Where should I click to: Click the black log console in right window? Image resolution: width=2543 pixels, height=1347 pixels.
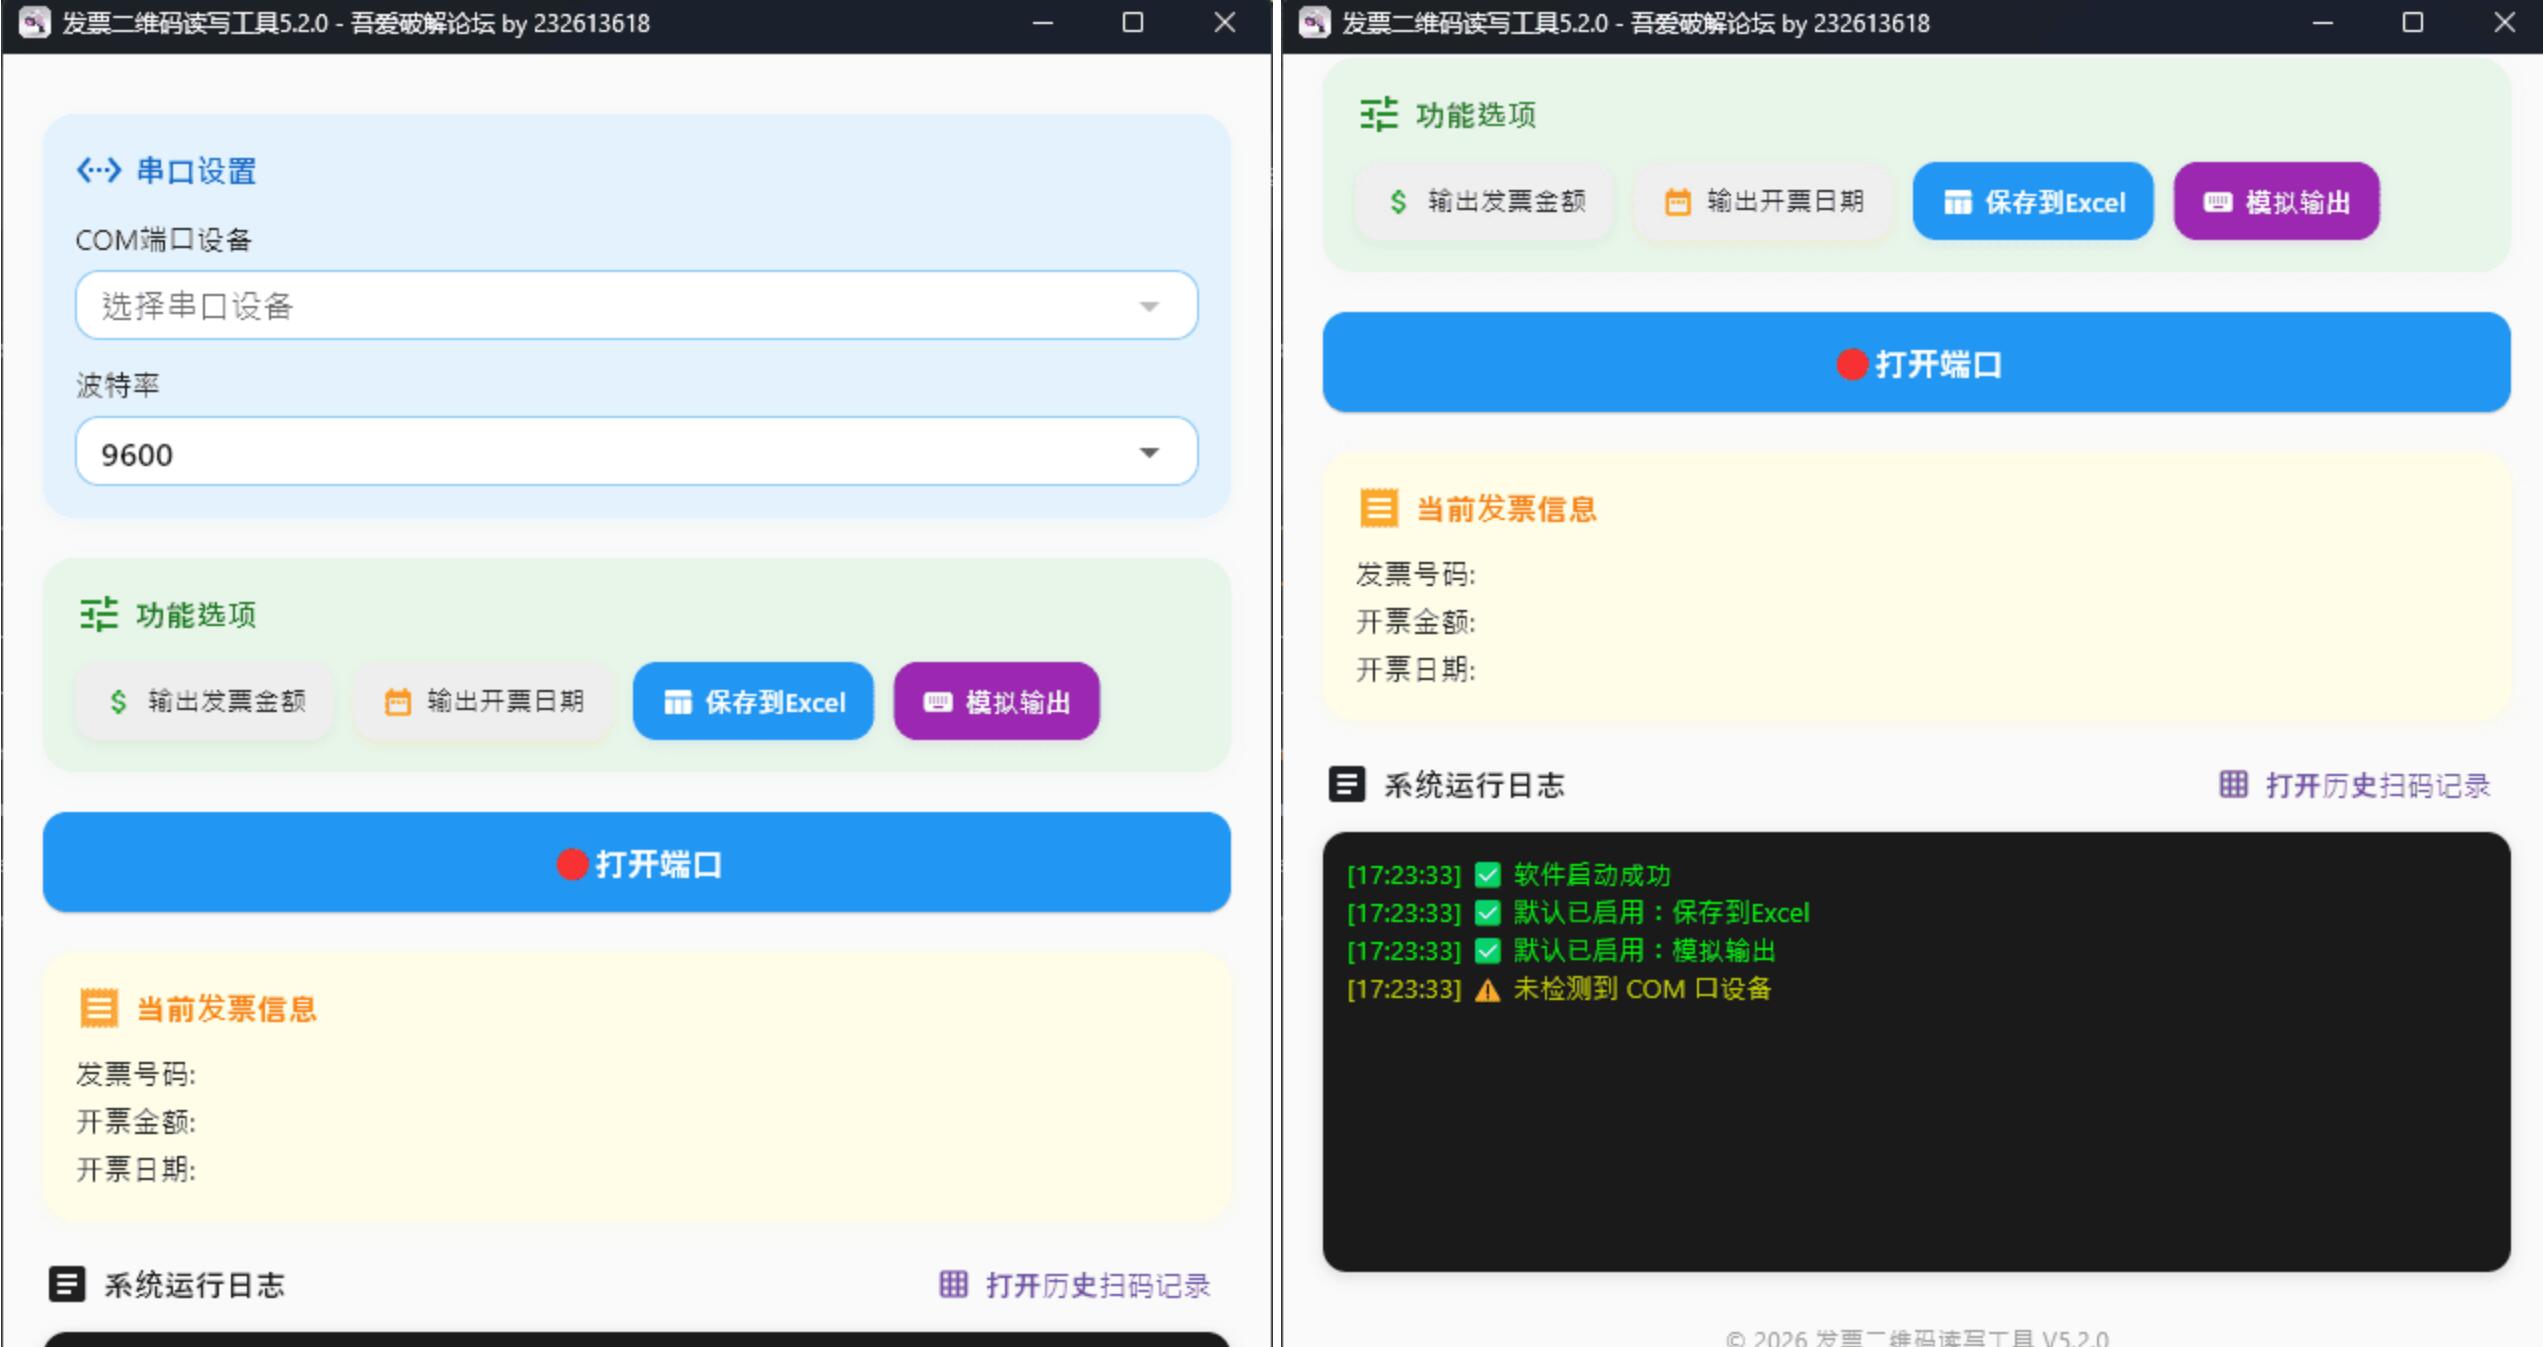click(1916, 1051)
